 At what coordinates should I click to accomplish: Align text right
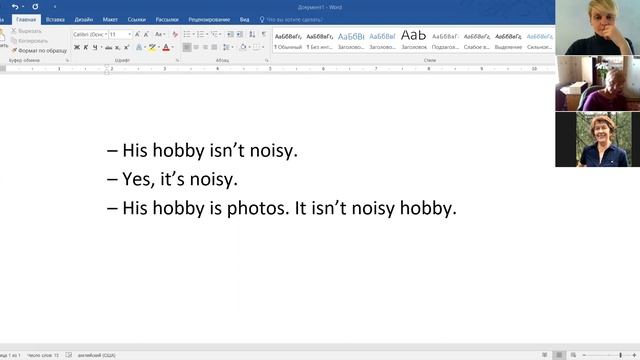tap(205, 47)
